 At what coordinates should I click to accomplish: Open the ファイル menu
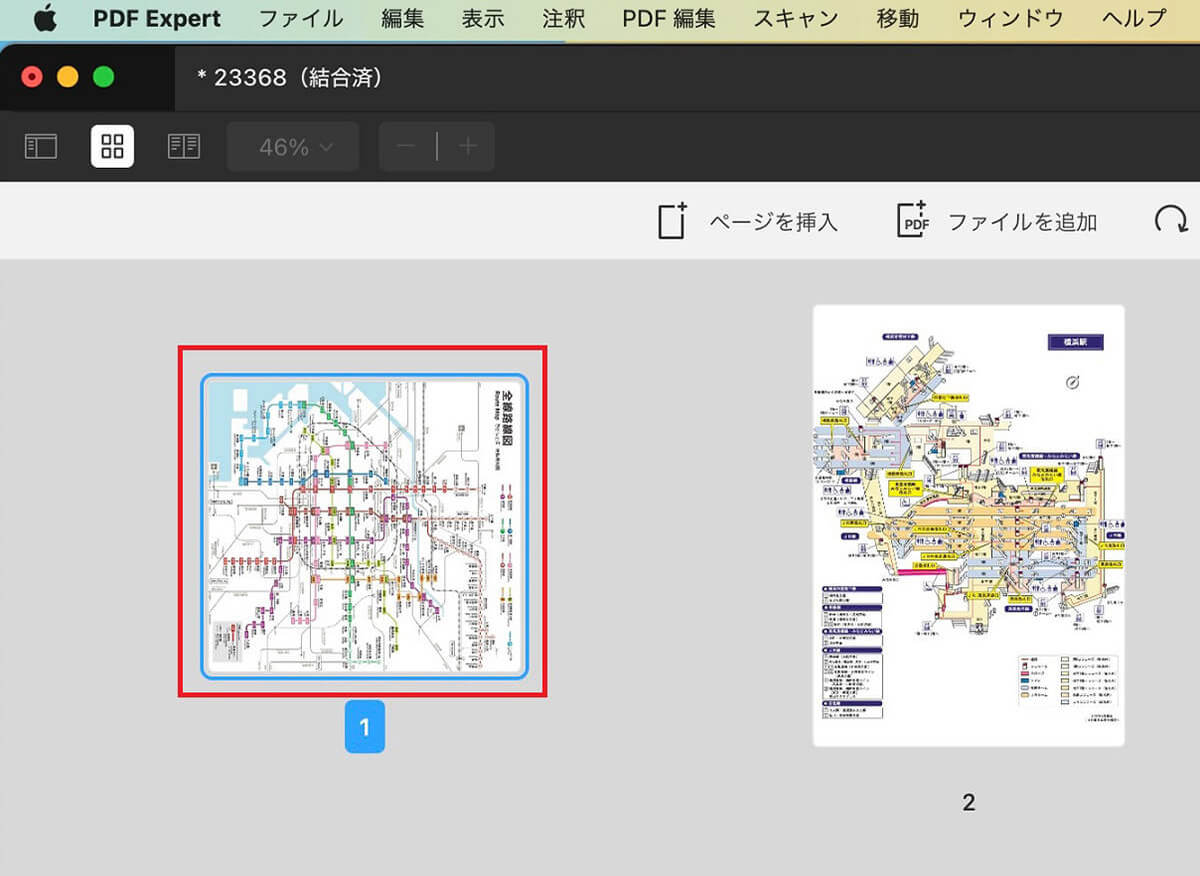point(301,18)
